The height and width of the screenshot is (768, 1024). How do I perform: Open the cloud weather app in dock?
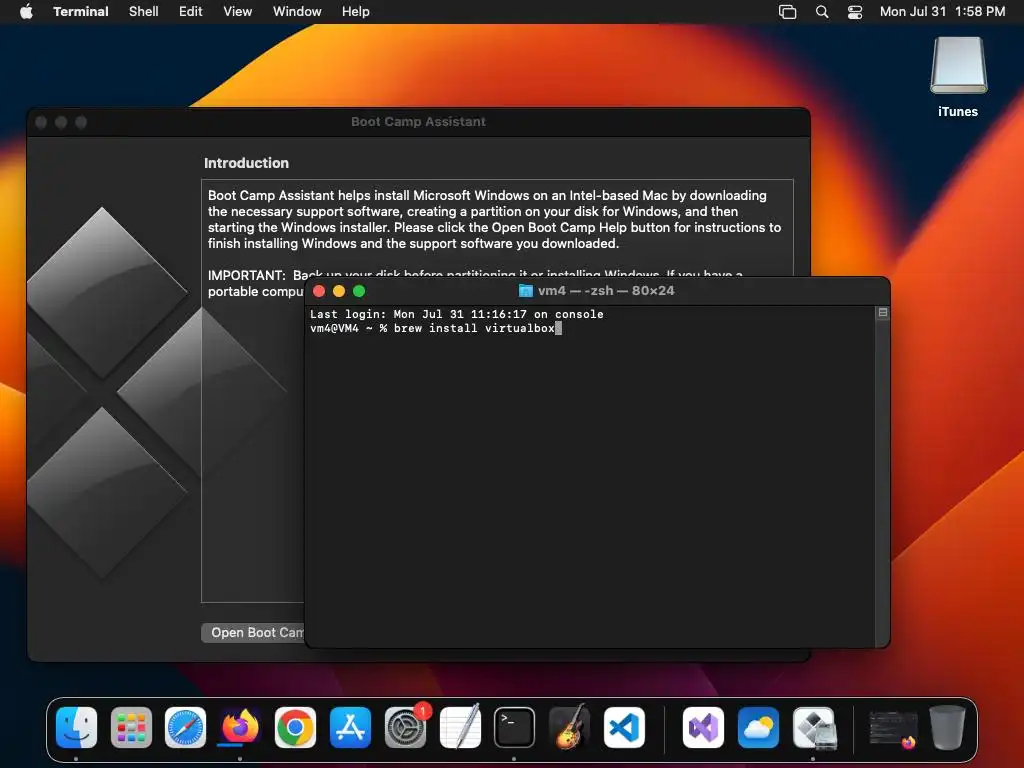tap(758, 728)
